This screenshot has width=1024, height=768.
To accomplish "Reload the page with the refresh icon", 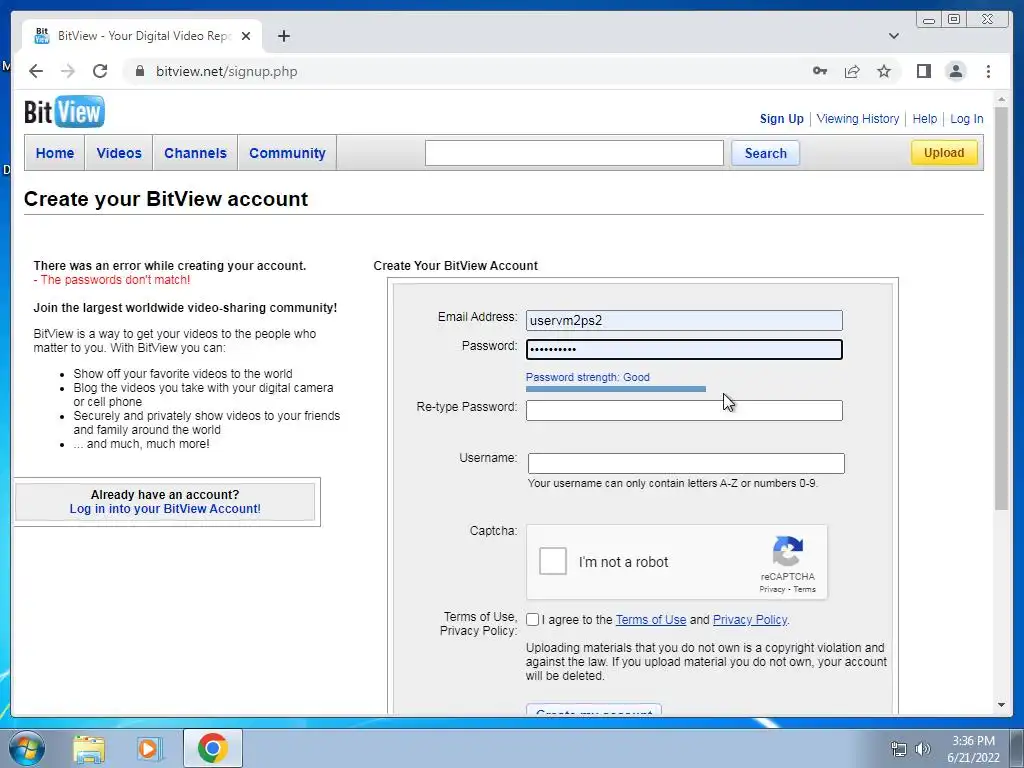I will click(x=100, y=71).
